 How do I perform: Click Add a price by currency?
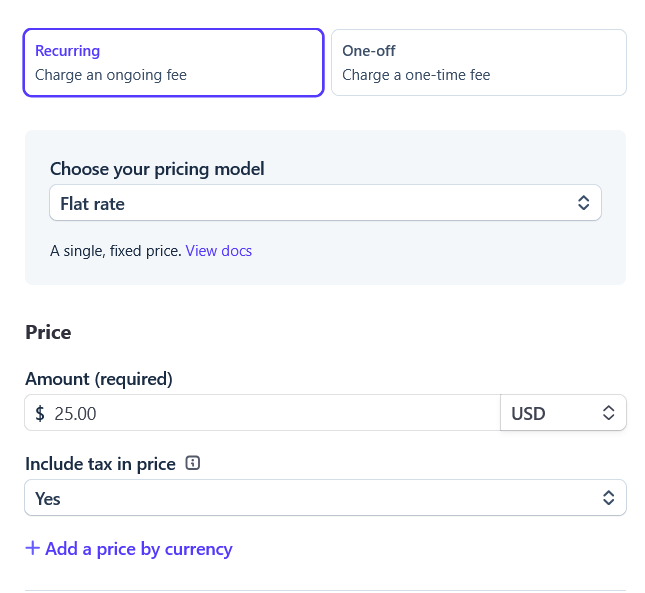[139, 549]
